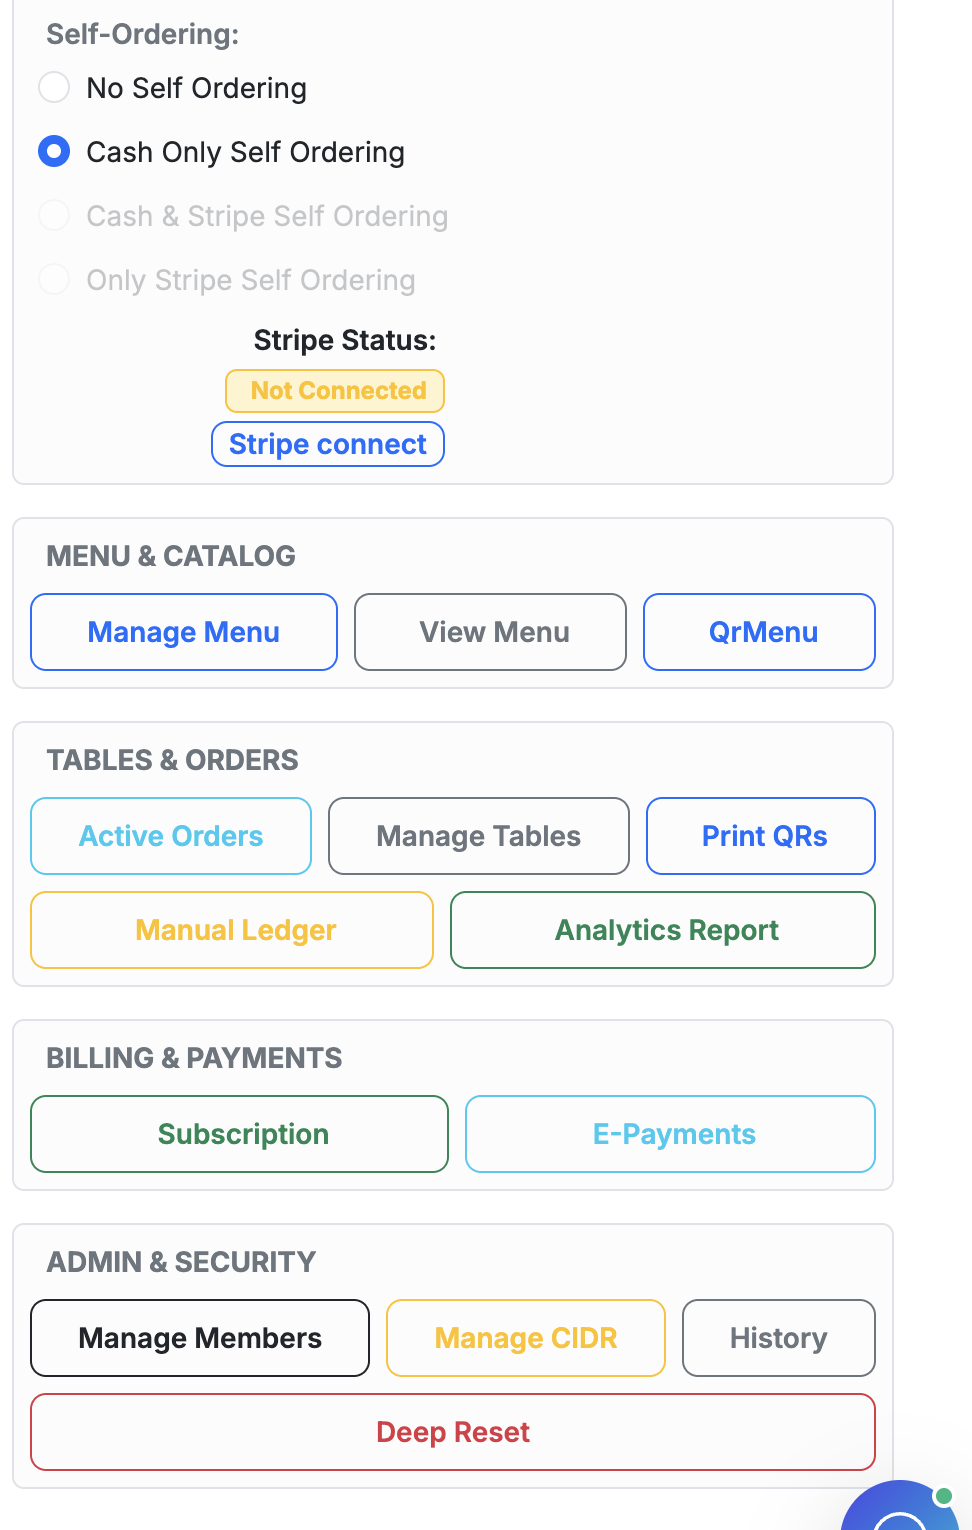The image size is (972, 1530).
Task: Open the chat widget bubble icon
Action: 903,1508
